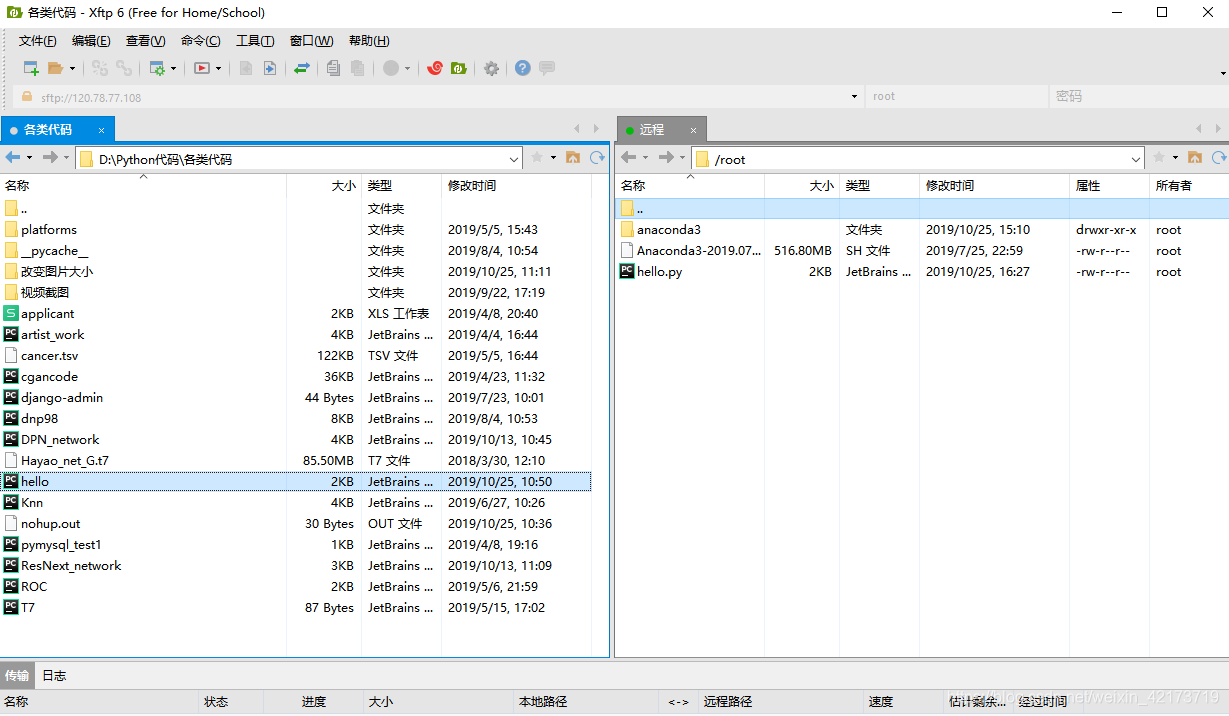Screen dimensions: 1229x716
Task: Click the file with blue right-arrow transfer icon
Action: pos(270,68)
